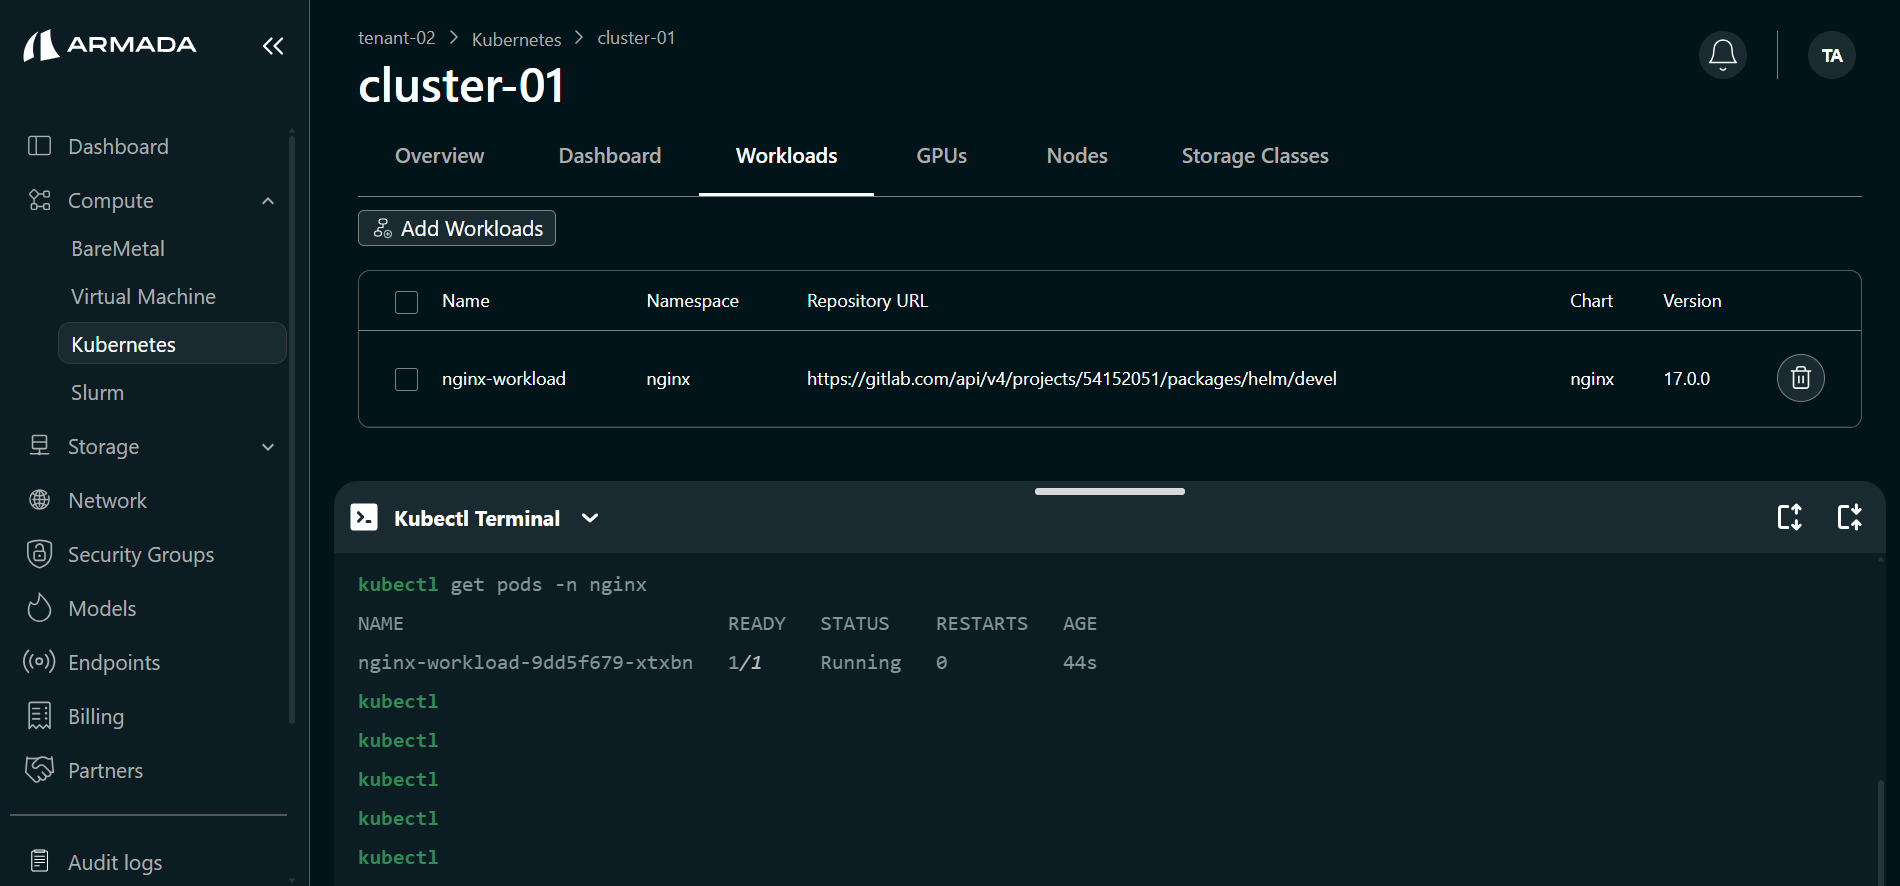Click the terminal scrollbar
This screenshot has width=1900, height=886.
[x=1880, y=833]
